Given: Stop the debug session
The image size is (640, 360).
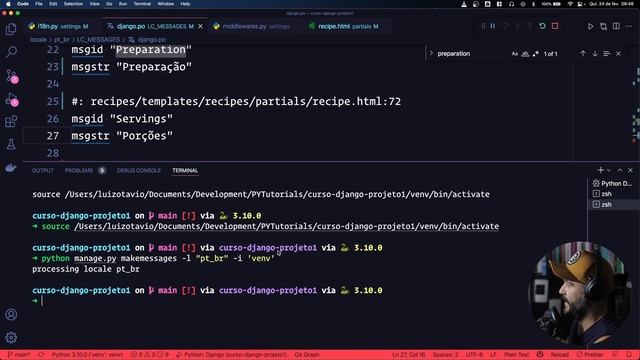Looking at the screenshot, I should pos(555,26).
